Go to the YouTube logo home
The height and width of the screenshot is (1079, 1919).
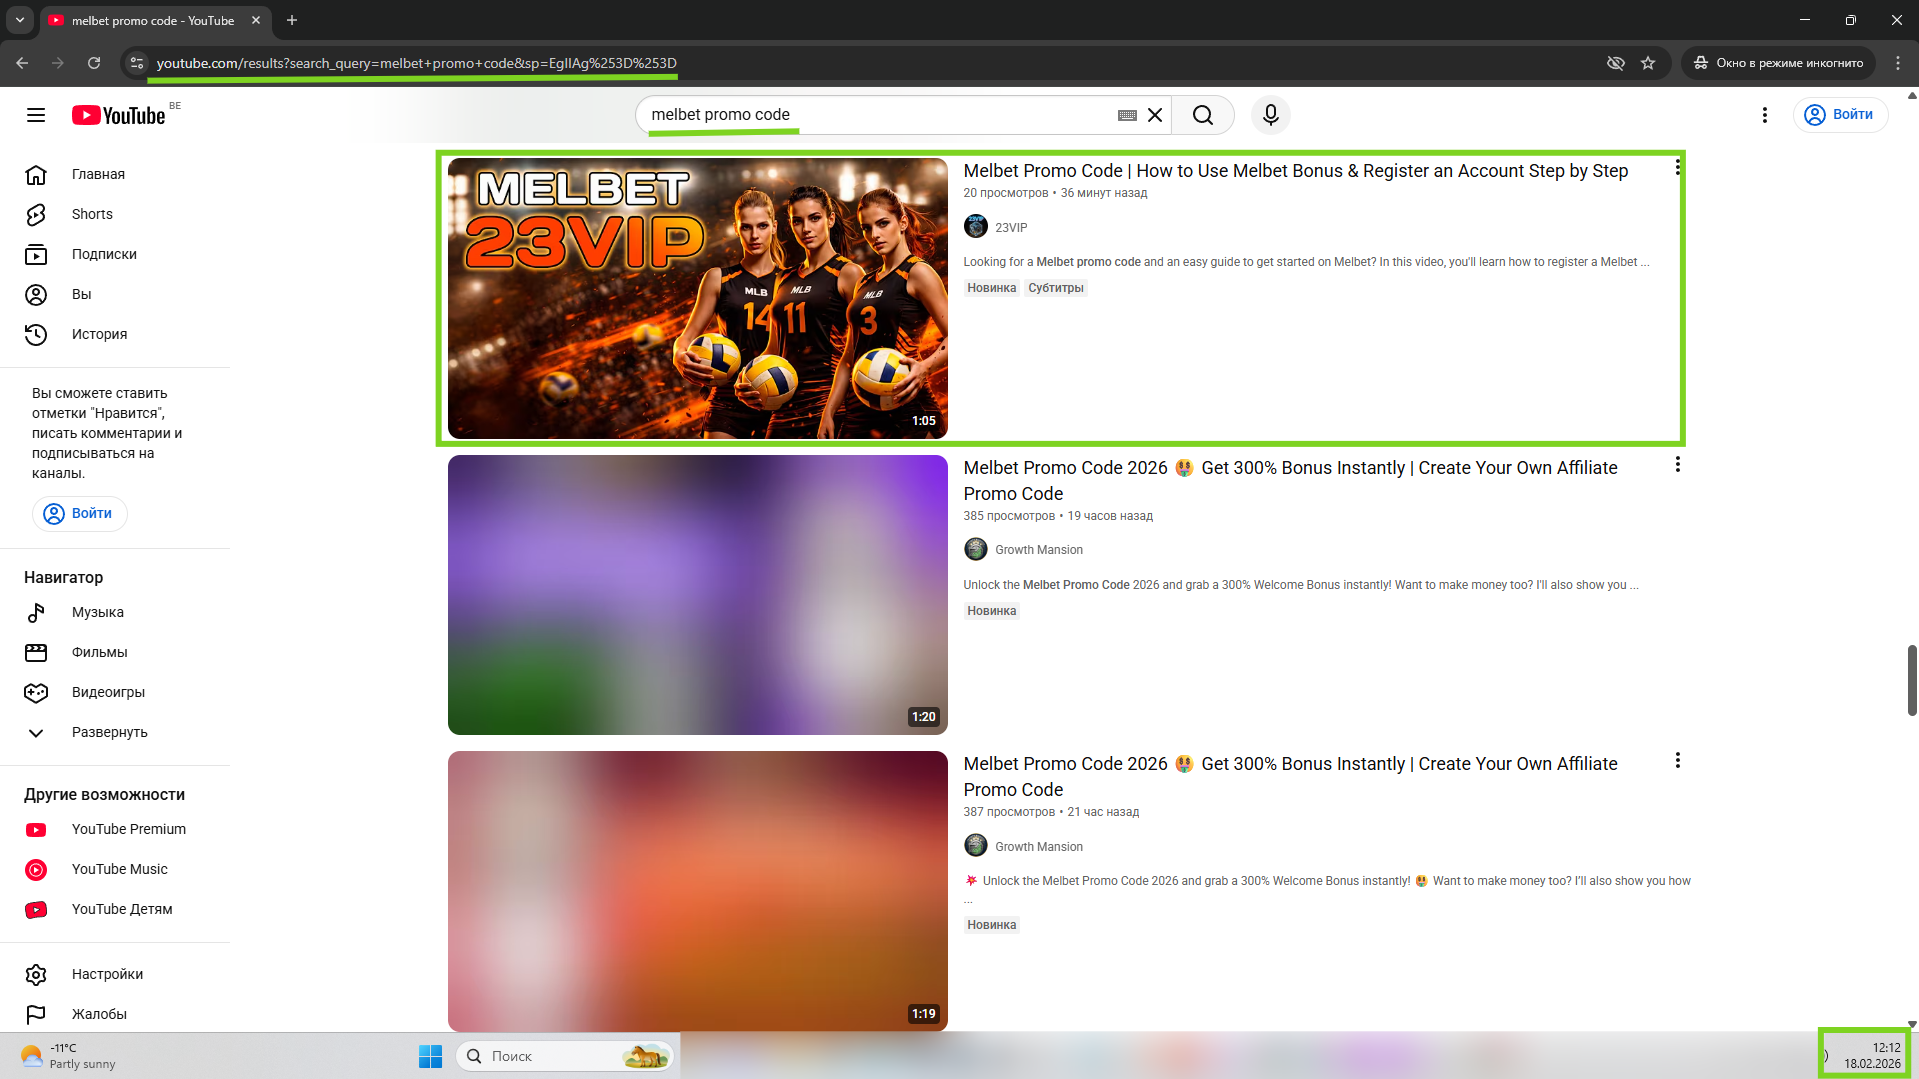pyautogui.click(x=118, y=115)
